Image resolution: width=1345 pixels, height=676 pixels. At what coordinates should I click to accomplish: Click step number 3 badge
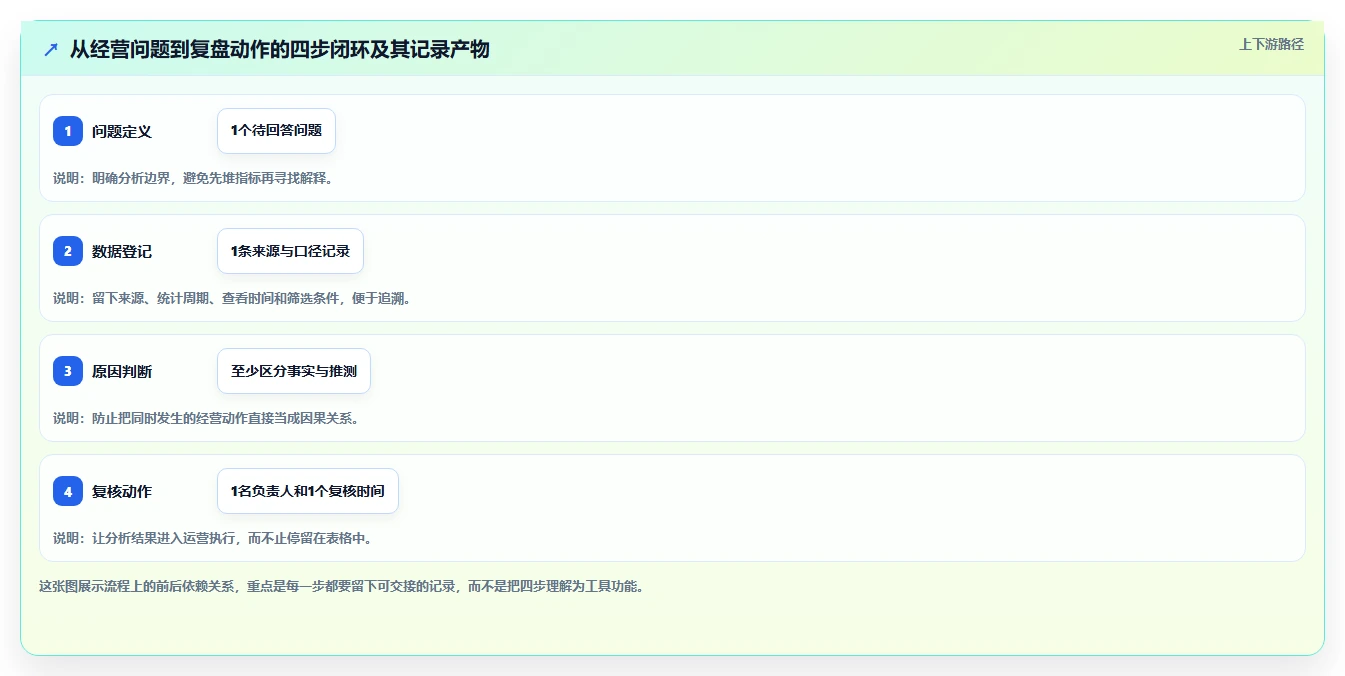68,371
